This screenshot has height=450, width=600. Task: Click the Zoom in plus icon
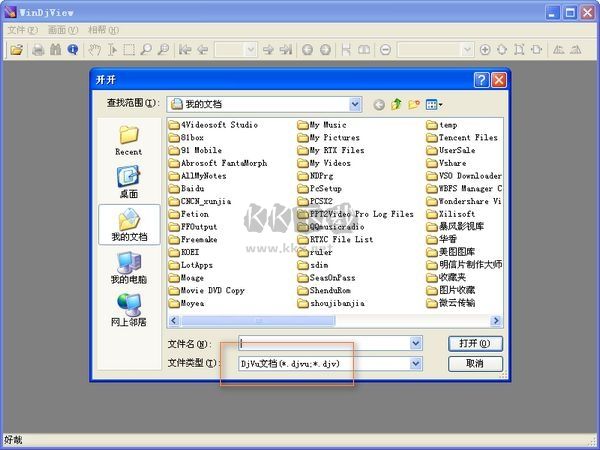pyautogui.click(x=485, y=50)
